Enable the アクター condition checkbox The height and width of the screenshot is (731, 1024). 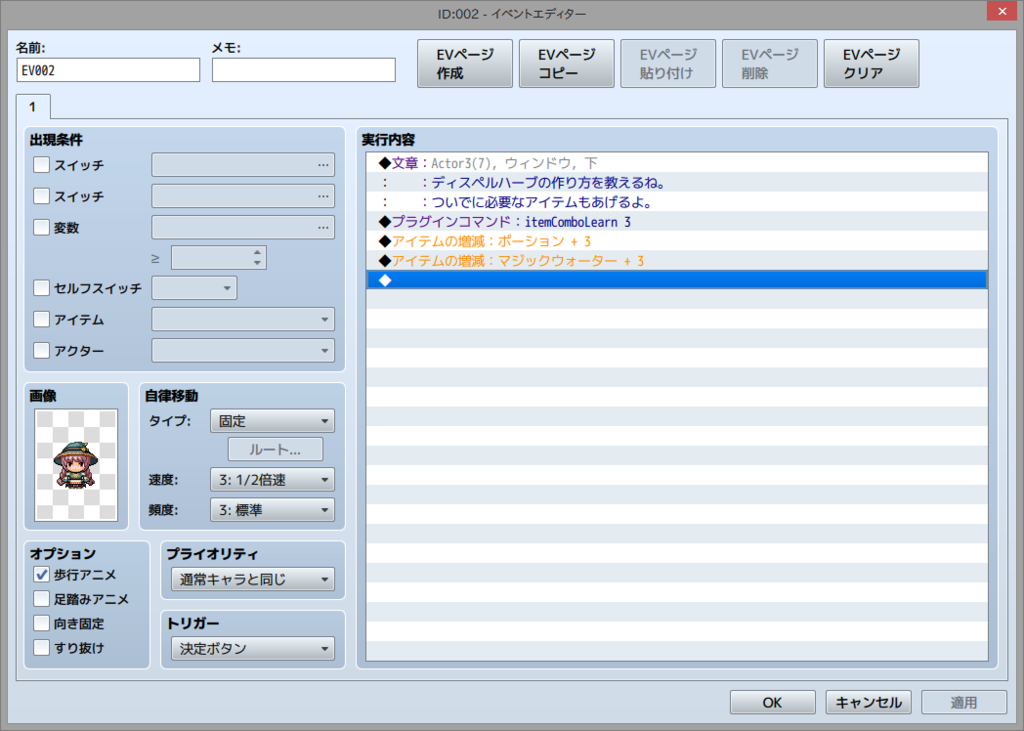[41, 351]
